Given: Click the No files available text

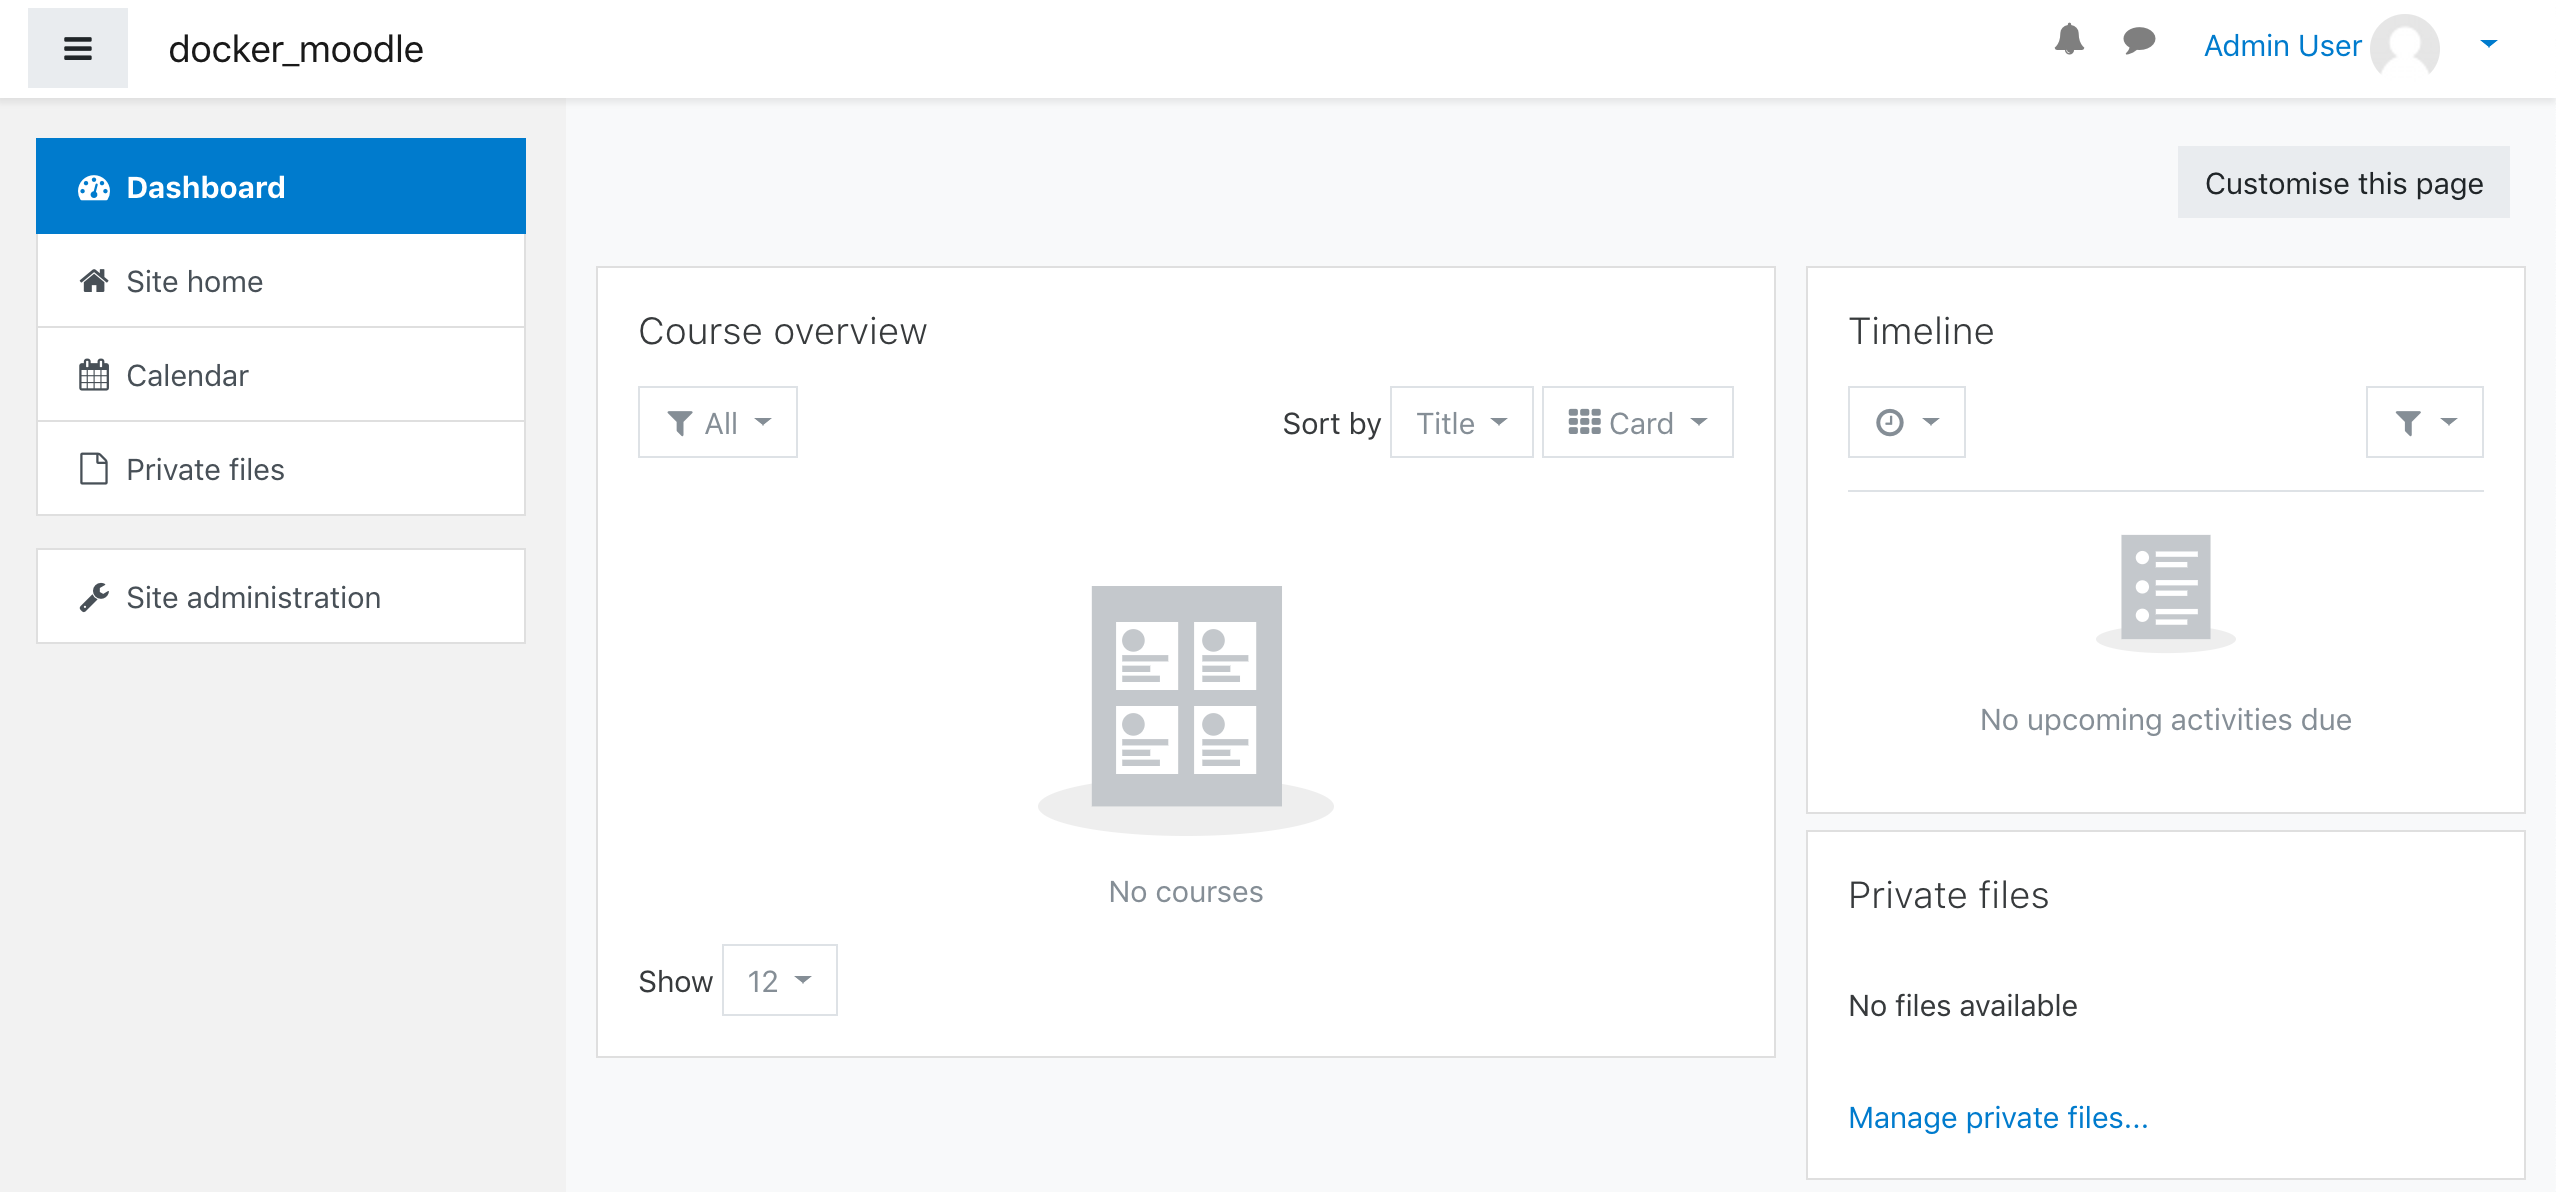Looking at the screenshot, I should [1963, 1006].
